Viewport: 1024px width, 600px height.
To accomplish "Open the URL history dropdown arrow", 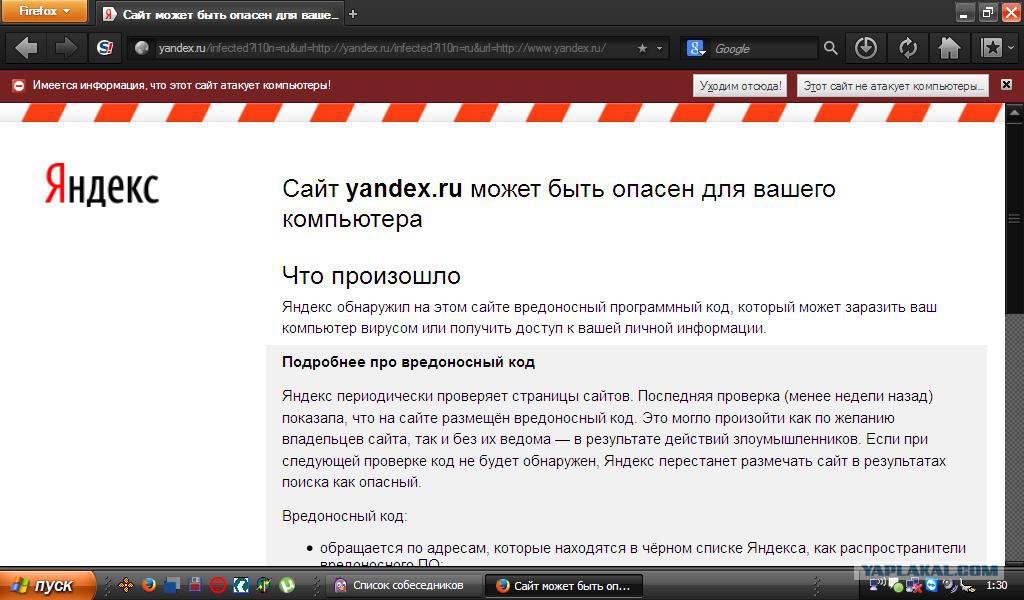I will click(x=659, y=48).
